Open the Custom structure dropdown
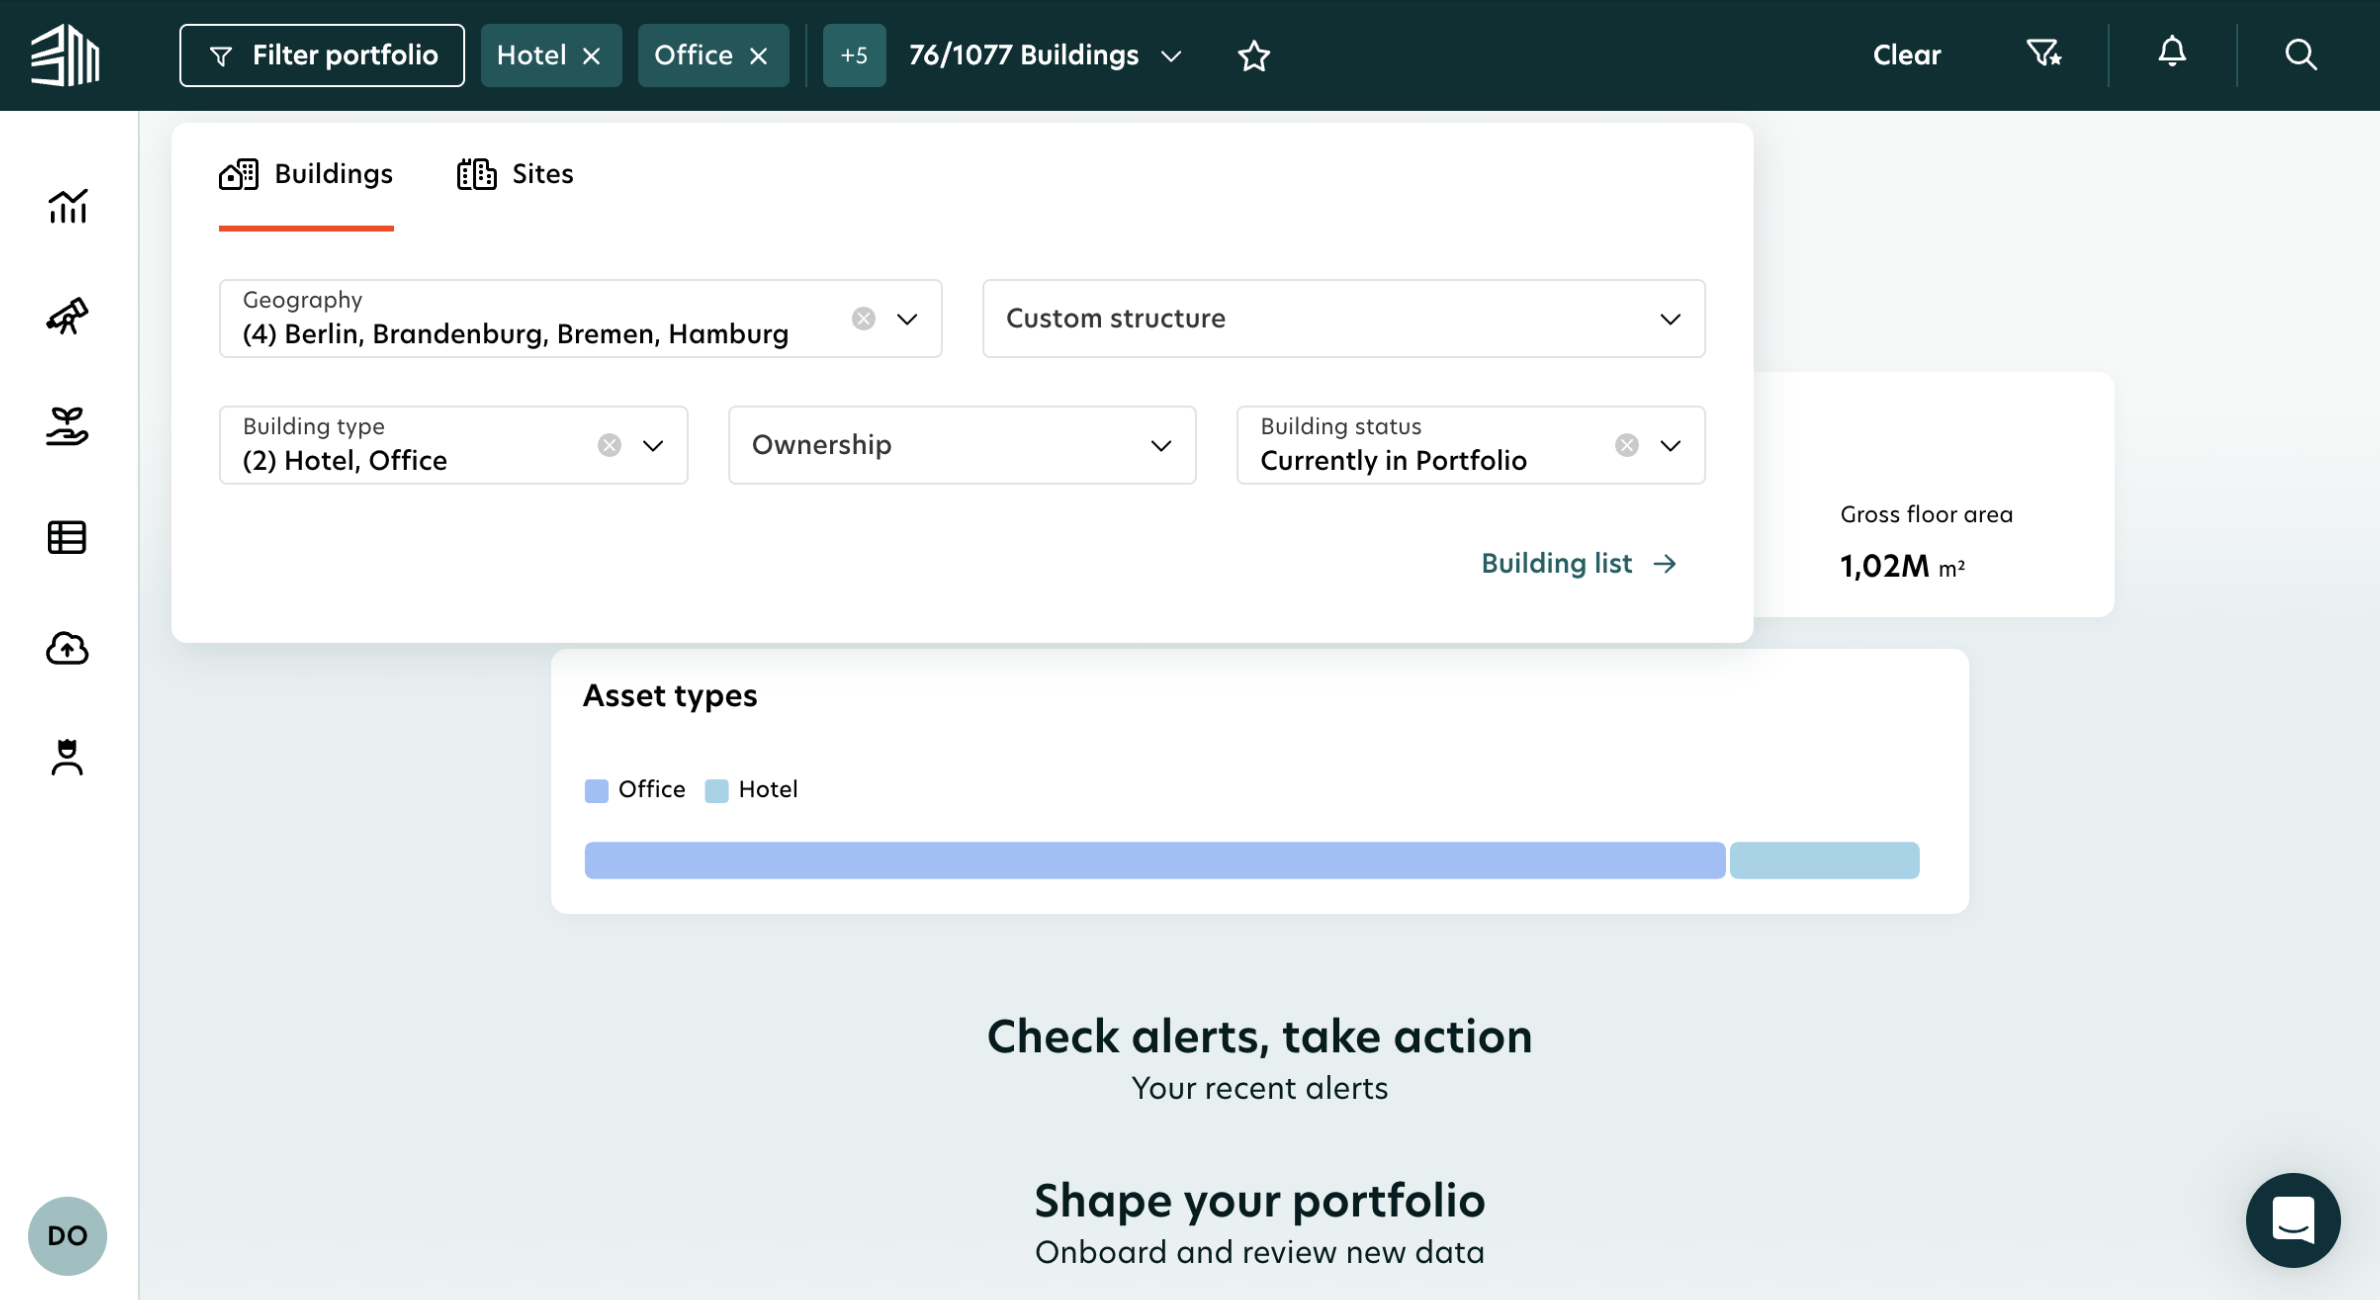This screenshot has height=1300, width=2380. click(x=1343, y=318)
